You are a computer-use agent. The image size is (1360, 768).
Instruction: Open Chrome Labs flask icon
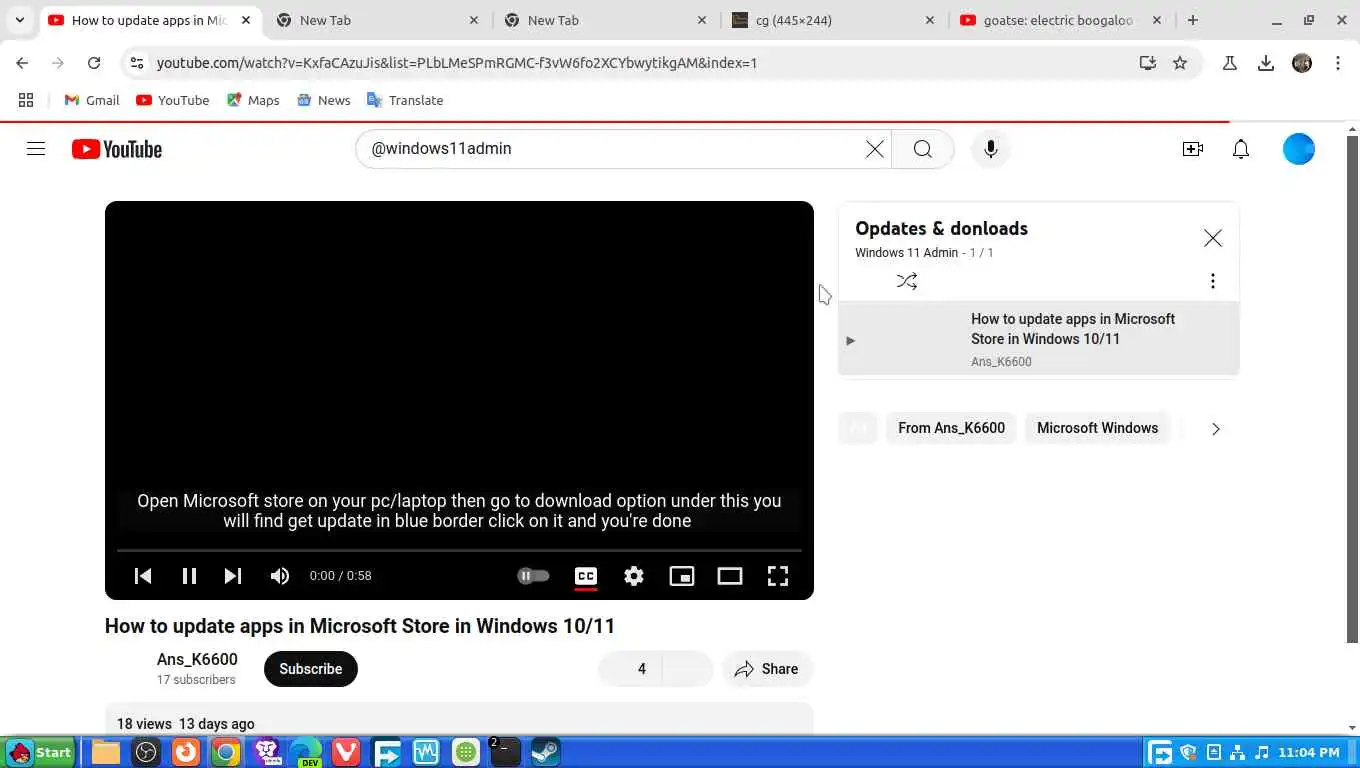(x=1230, y=63)
